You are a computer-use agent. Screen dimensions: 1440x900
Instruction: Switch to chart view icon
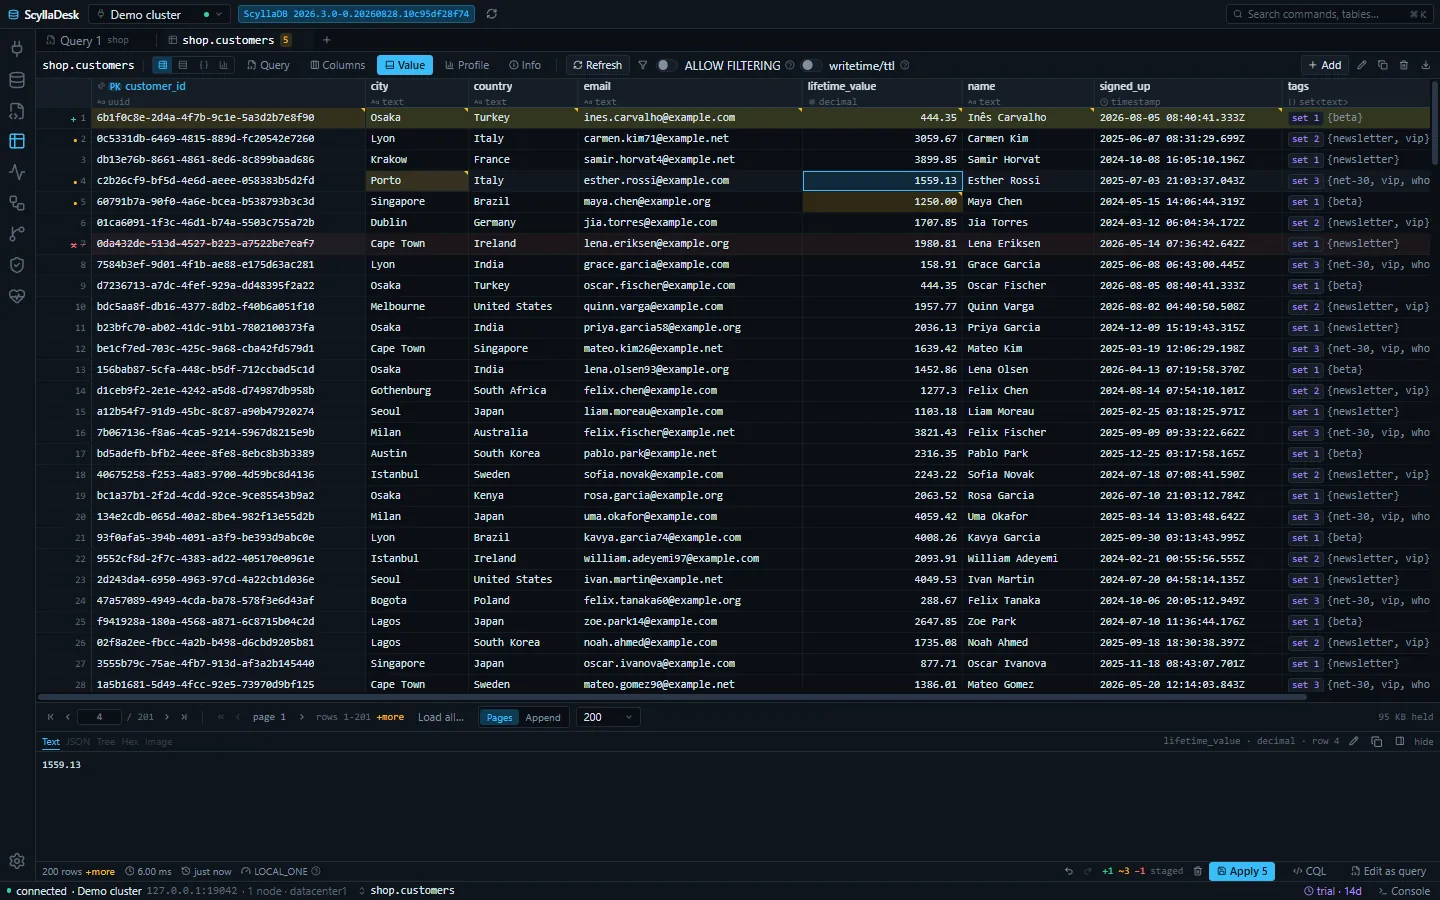point(223,65)
